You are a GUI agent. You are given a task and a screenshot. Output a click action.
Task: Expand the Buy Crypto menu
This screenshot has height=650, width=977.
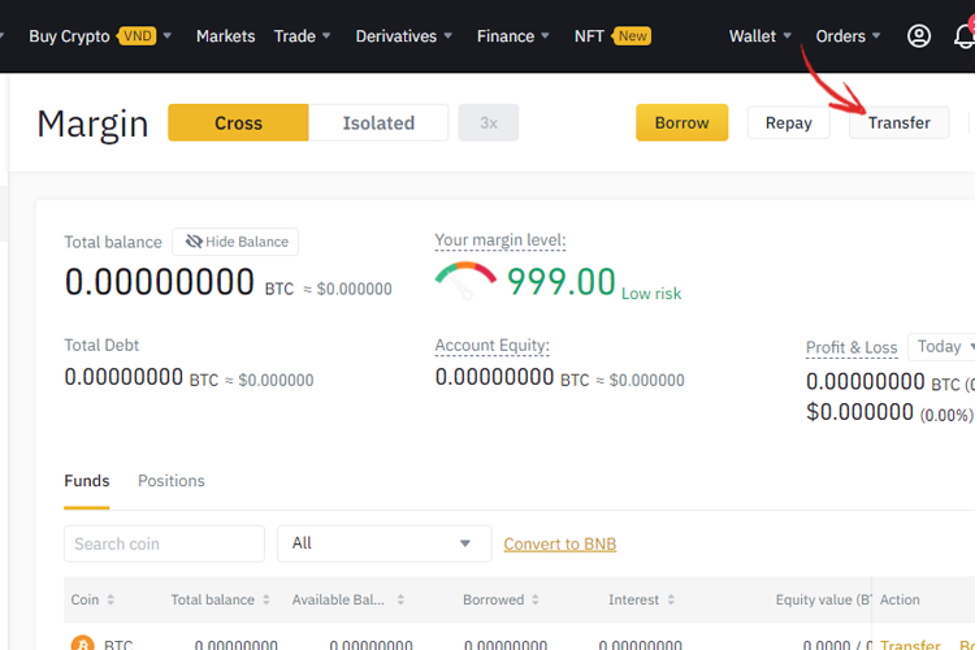click(100, 36)
